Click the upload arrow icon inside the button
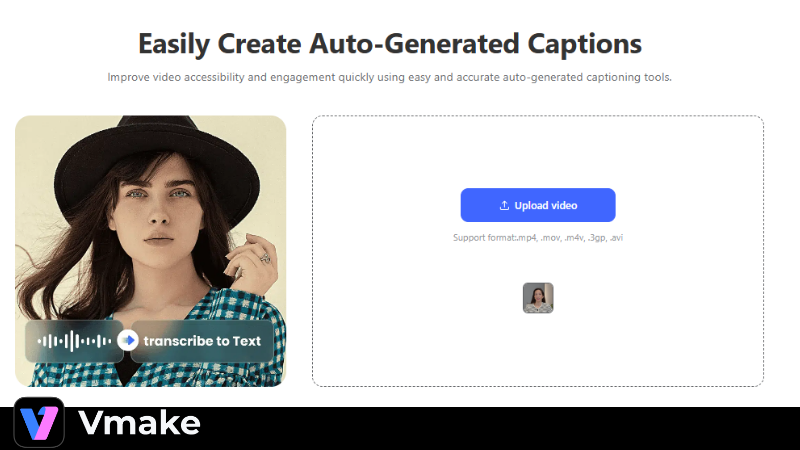Image resolution: width=800 pixels, height=450 pixels. click(504, 205)
